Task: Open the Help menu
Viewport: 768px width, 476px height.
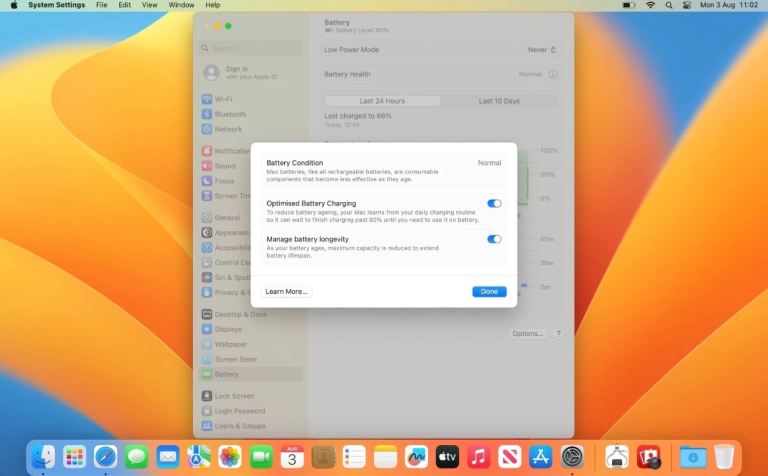Action: 212,5
